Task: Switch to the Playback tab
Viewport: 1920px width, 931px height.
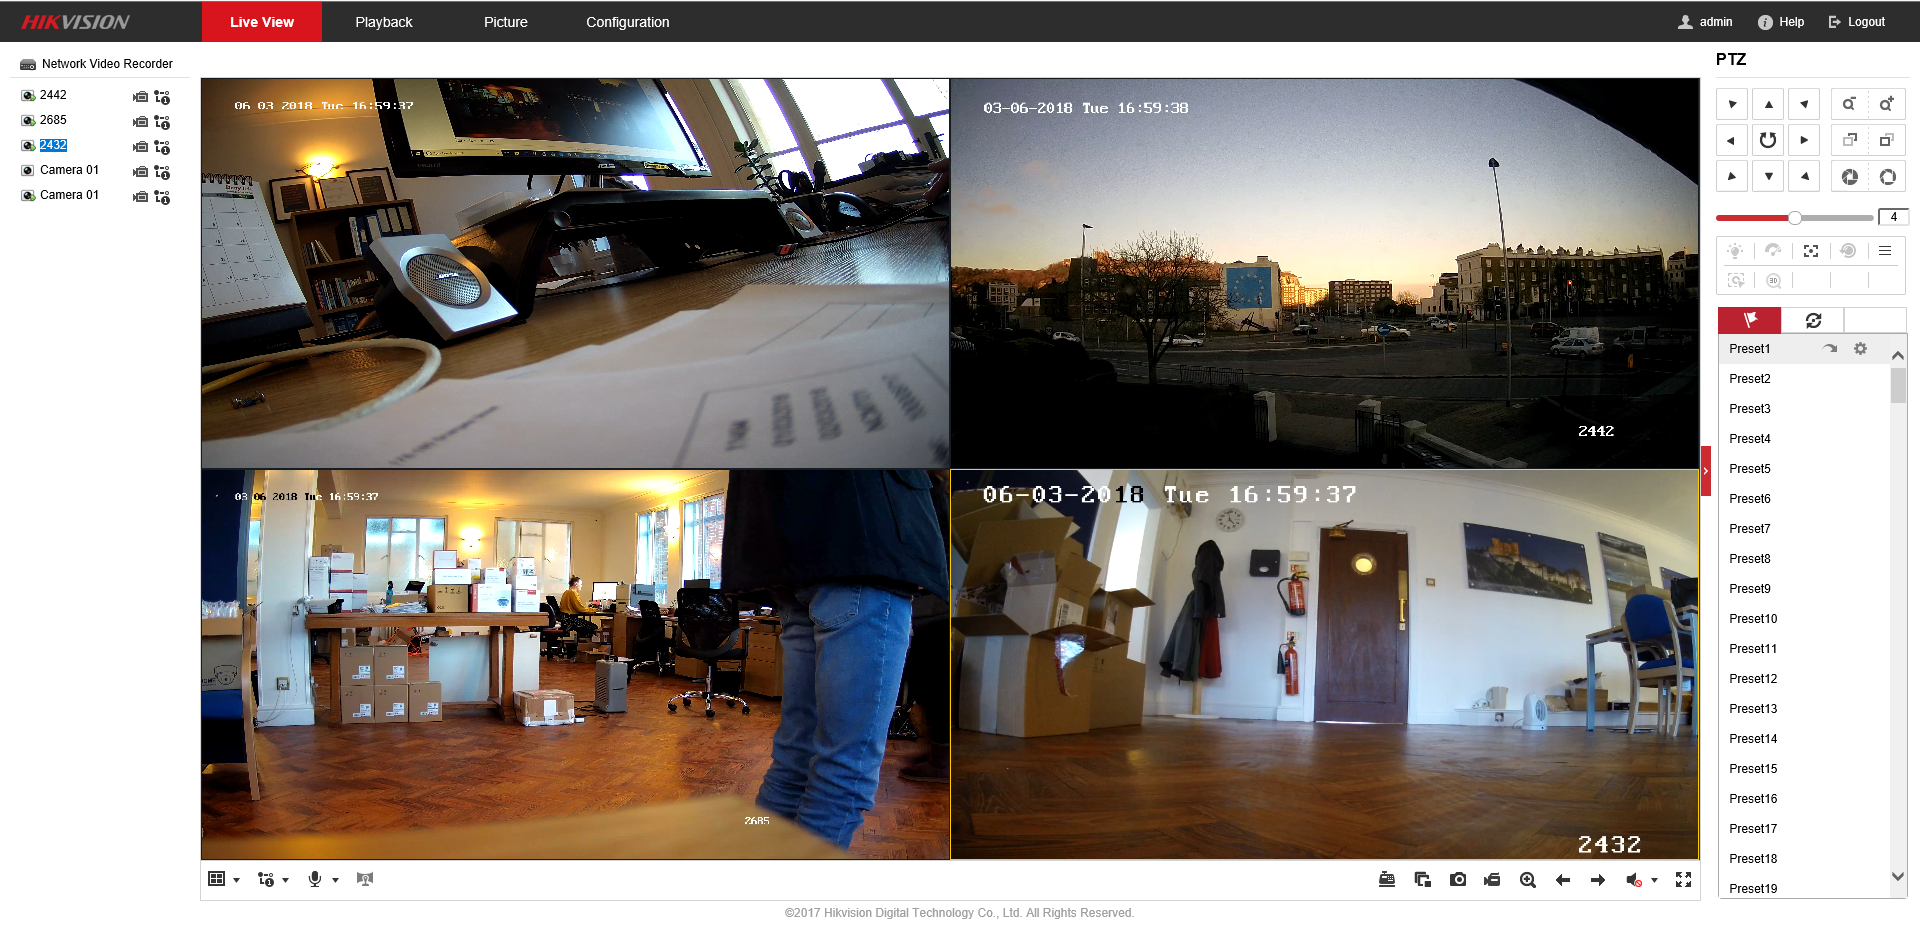Action: [x=383, y=22]
